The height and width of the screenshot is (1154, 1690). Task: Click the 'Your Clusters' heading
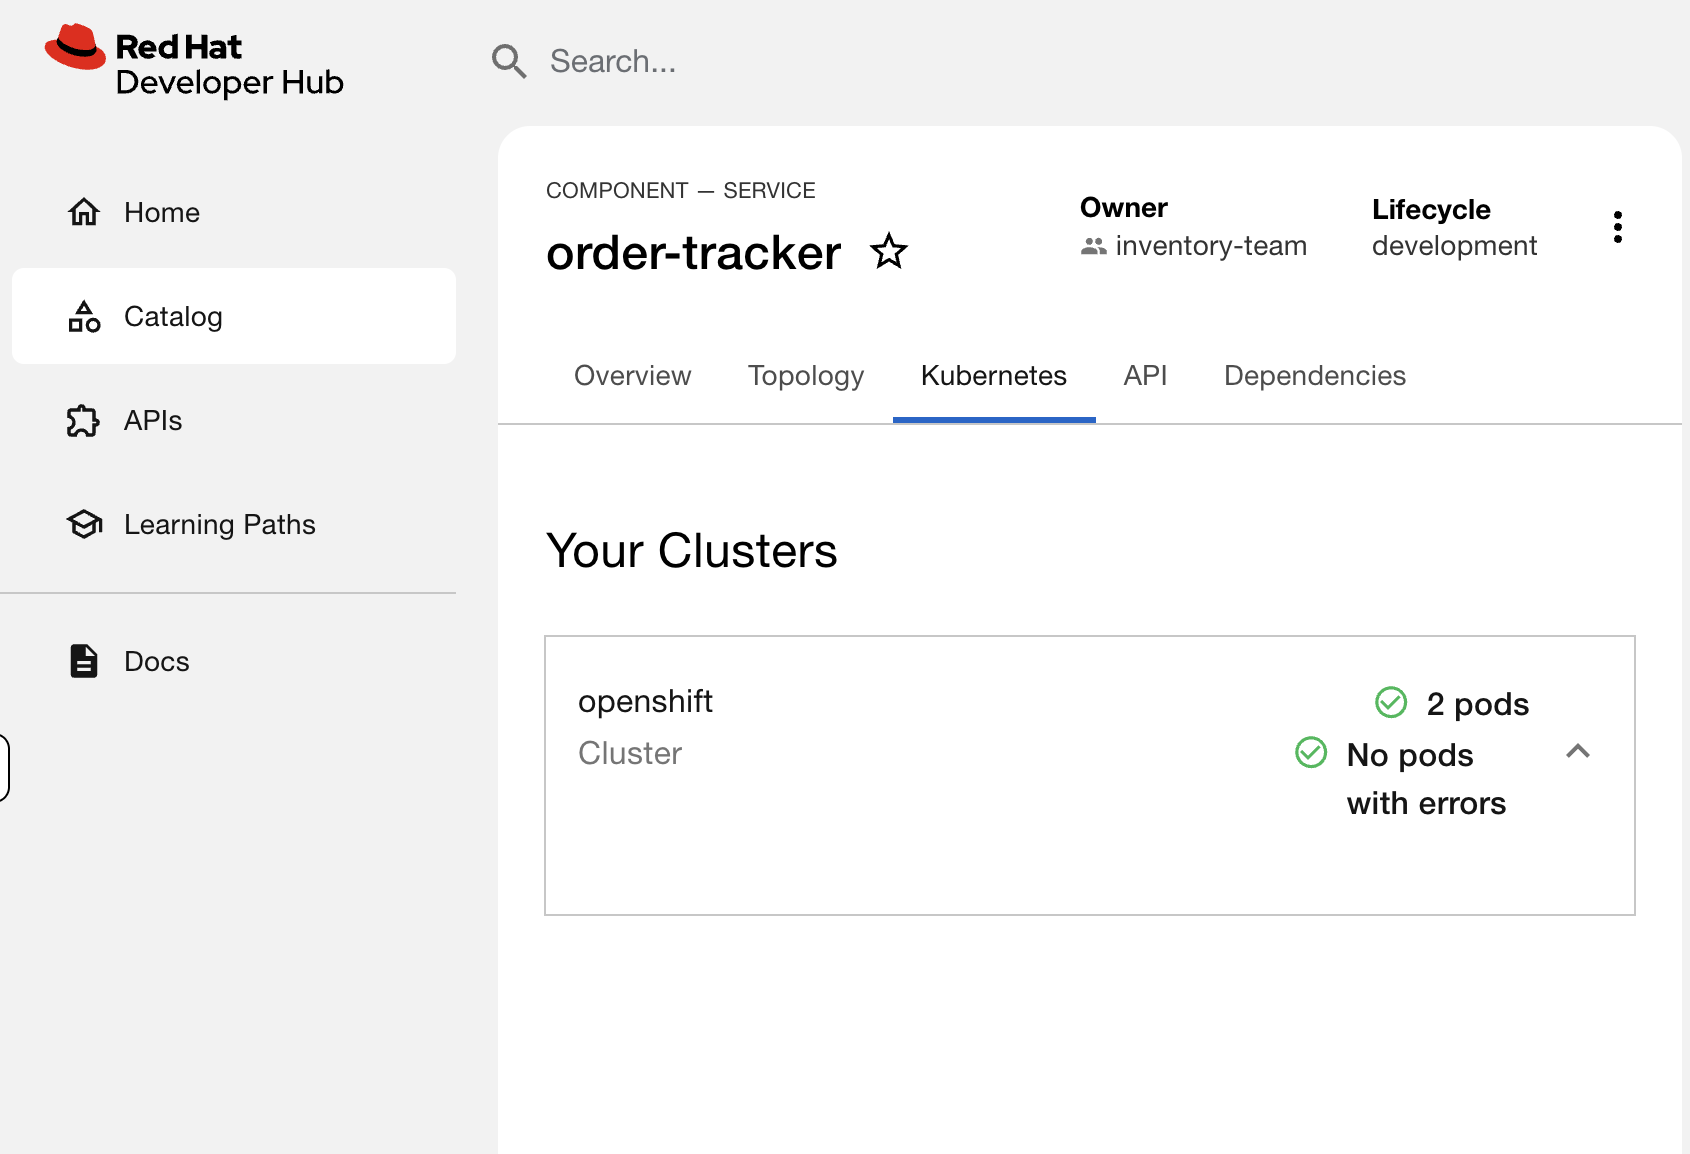click(x=692, y=551)
